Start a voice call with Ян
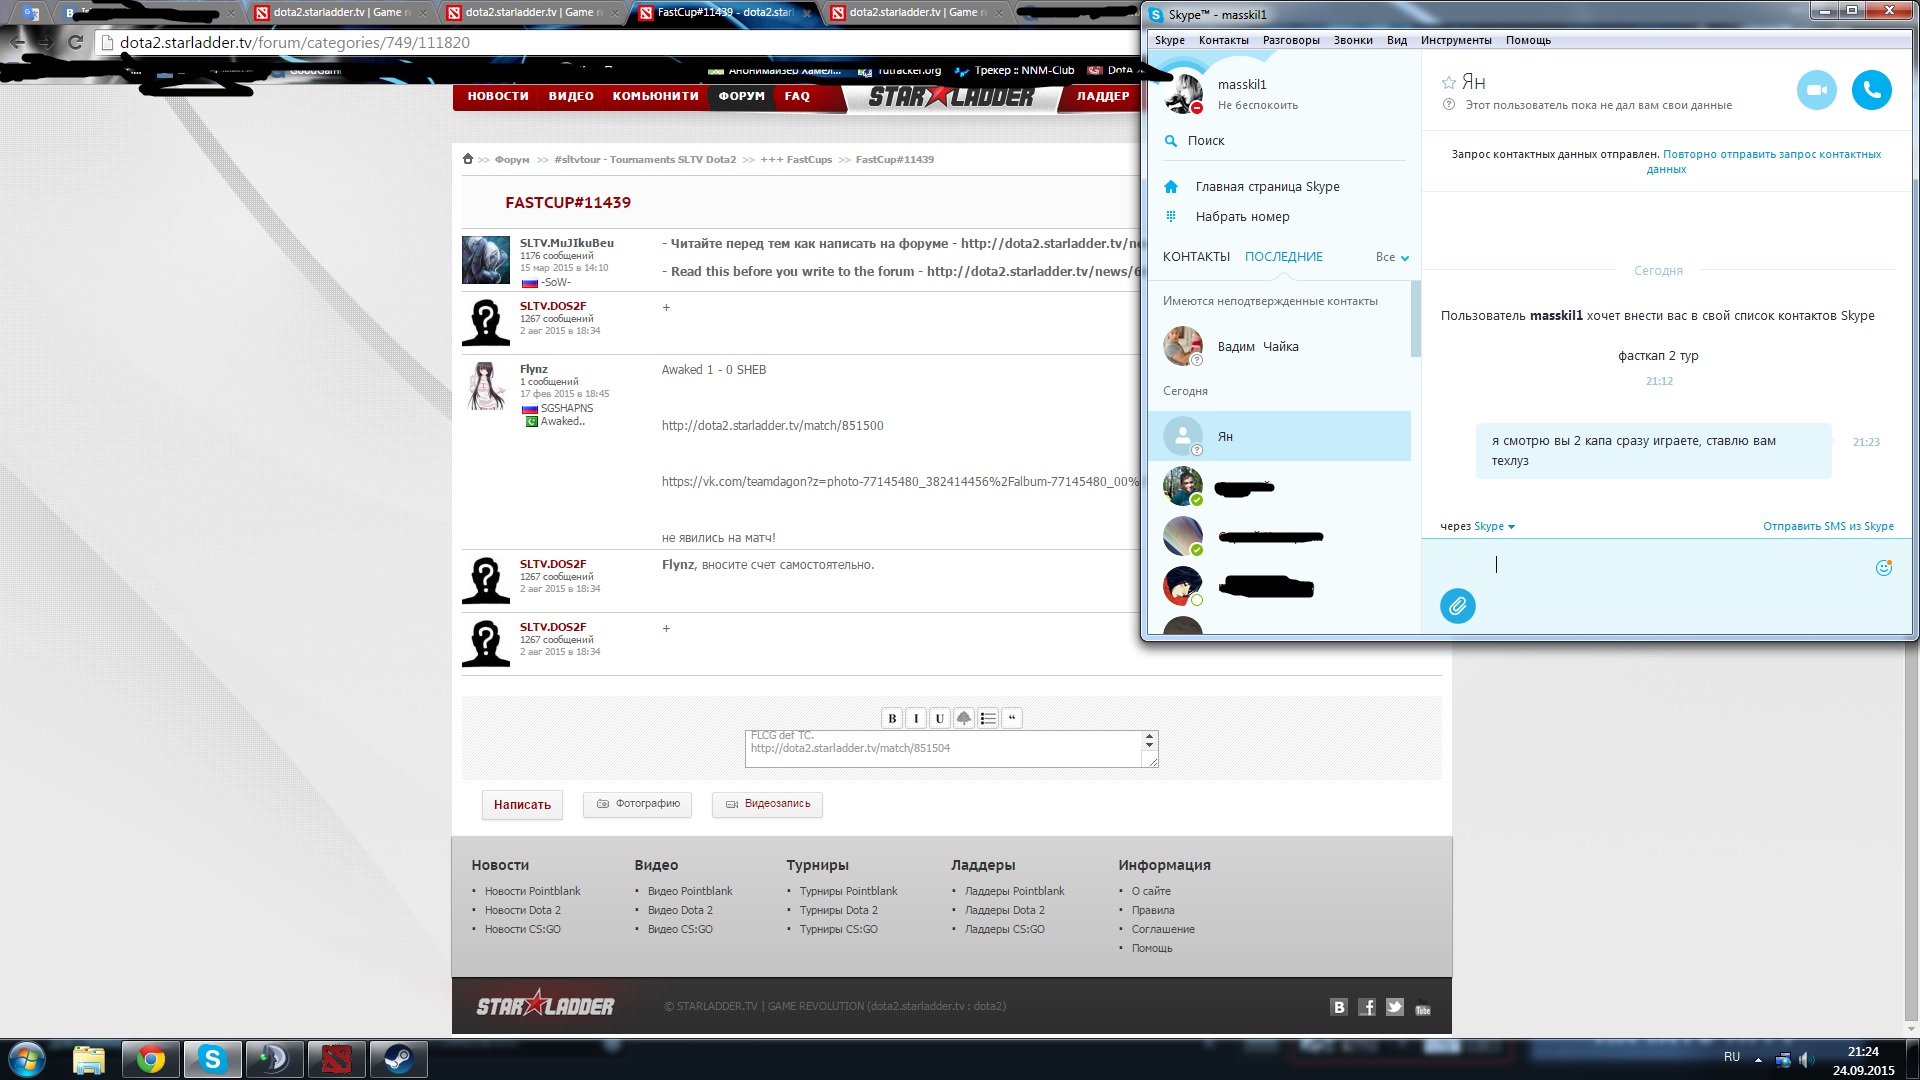This screenshot has width=1920, height=1080. [x=1871, y=90]
